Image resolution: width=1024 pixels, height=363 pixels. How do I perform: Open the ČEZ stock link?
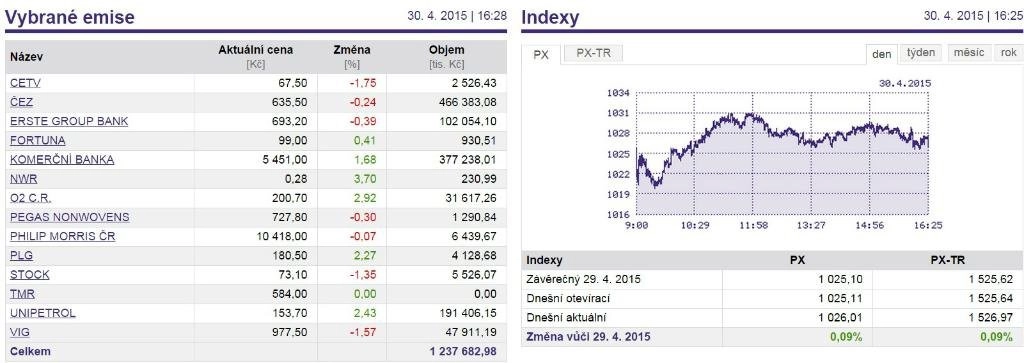pos(22,103)
